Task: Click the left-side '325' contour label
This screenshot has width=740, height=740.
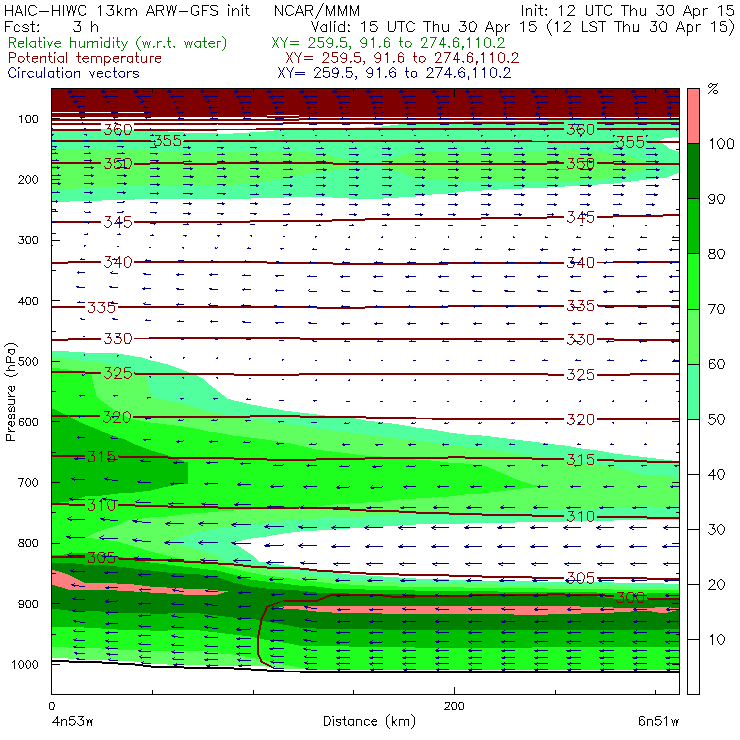Action: pyautogui.click(x=118, y=374)
